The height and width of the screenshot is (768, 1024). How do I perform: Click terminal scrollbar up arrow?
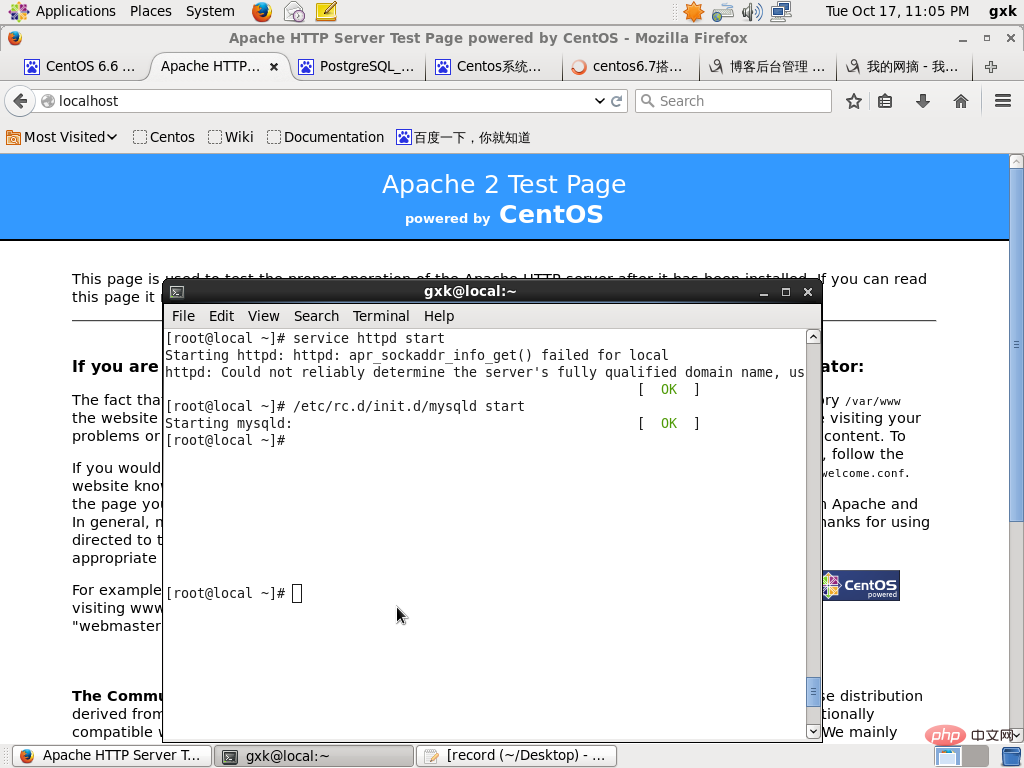point(813,337)
